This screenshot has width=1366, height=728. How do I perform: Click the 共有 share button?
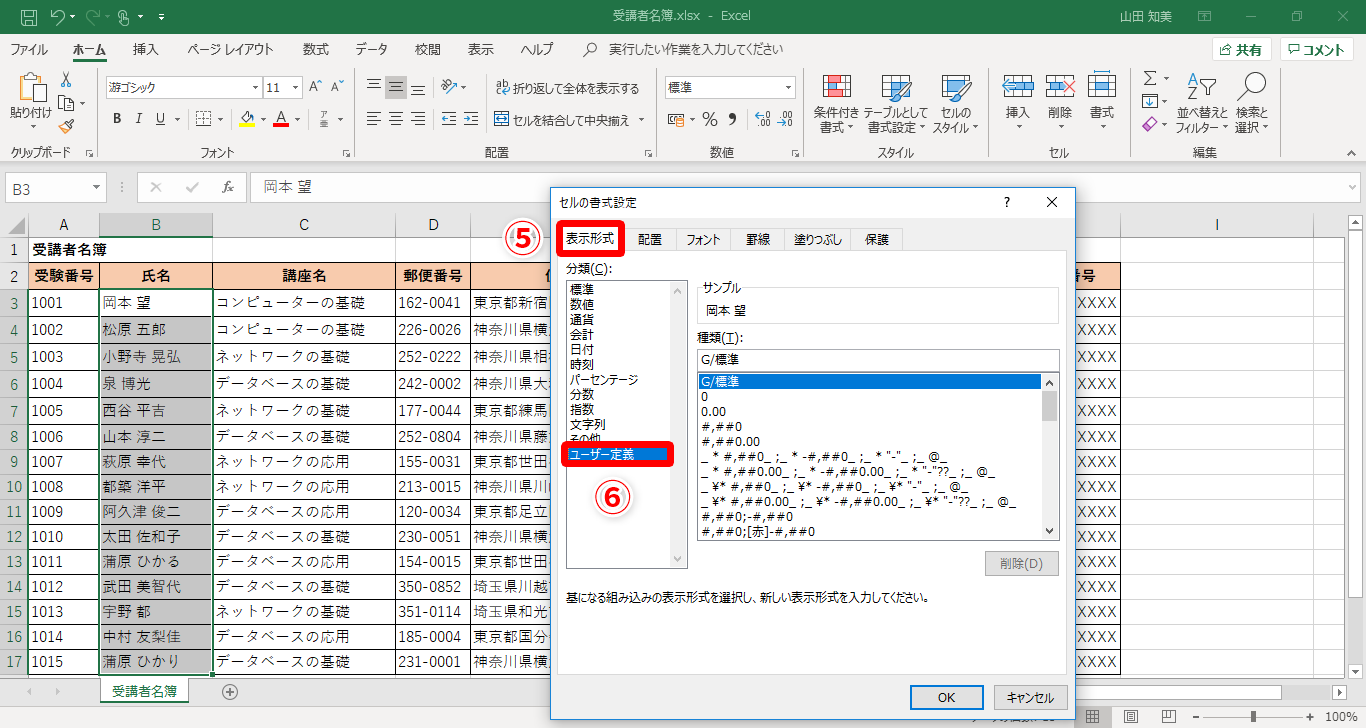tap(1241, 50)
